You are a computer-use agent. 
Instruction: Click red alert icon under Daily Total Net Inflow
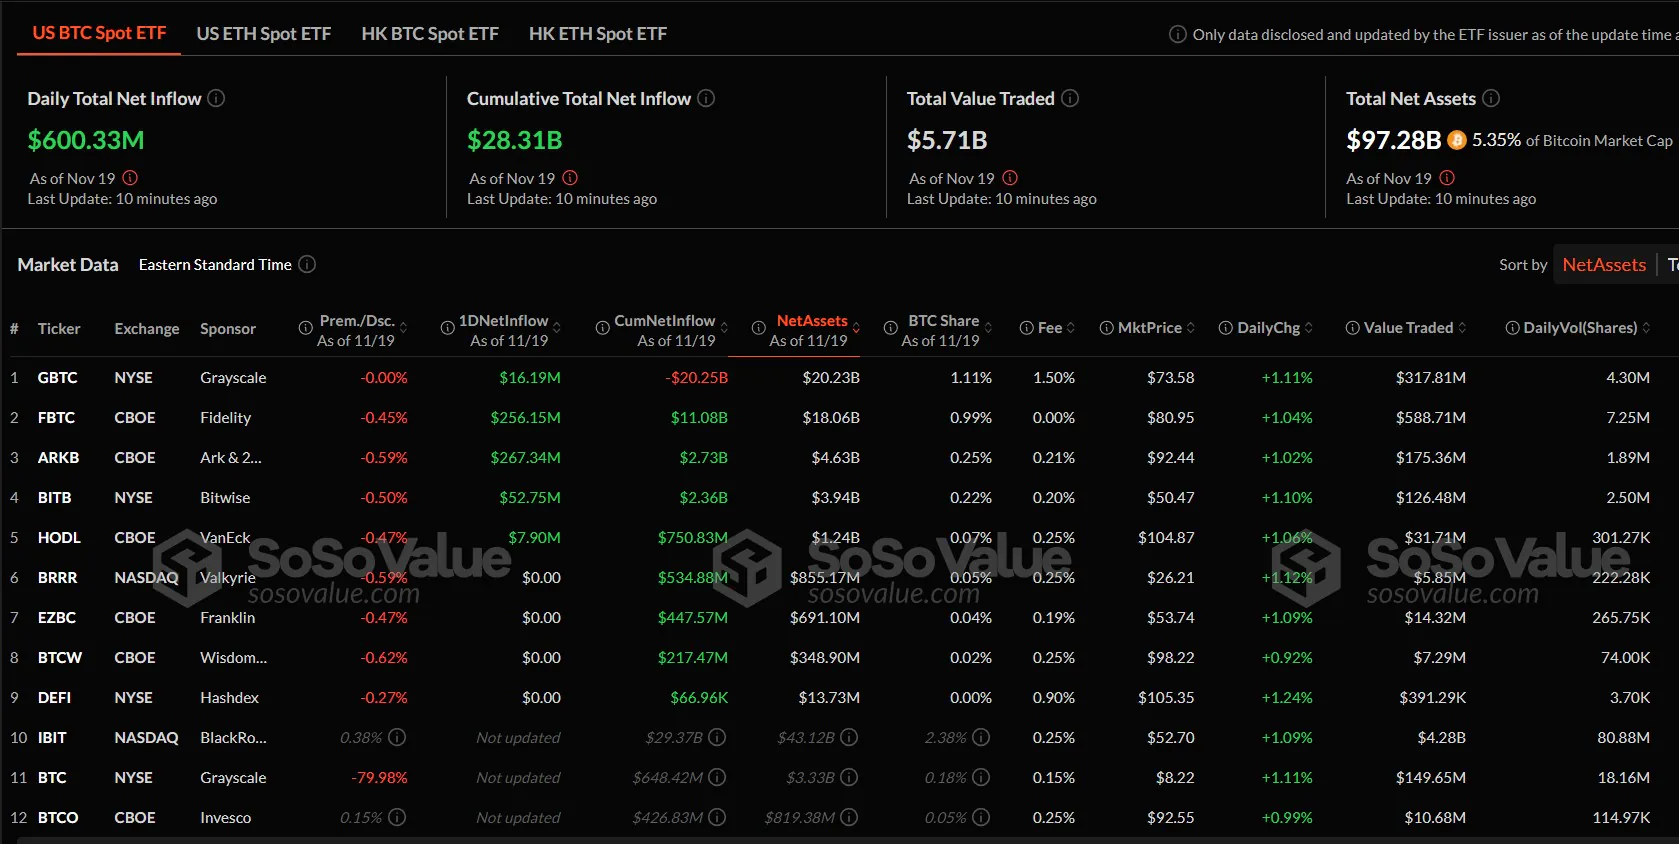coord(130,178)
